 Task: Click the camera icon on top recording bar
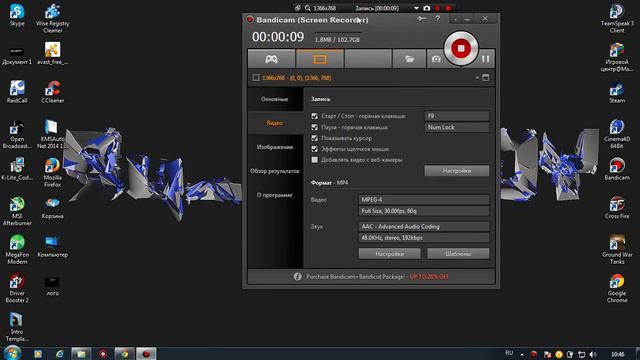427,8
